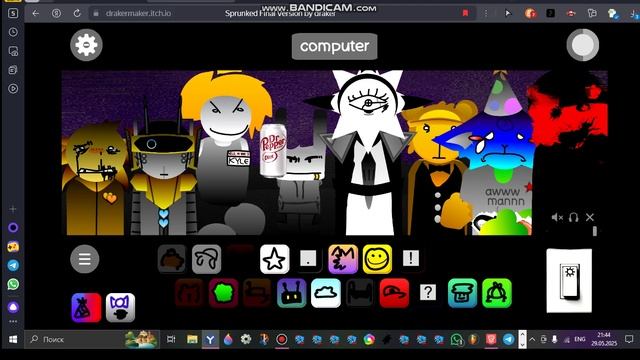Choose the red cap sound icon
The height and width of the screenshot is (360, 640).
click(394, 293)
